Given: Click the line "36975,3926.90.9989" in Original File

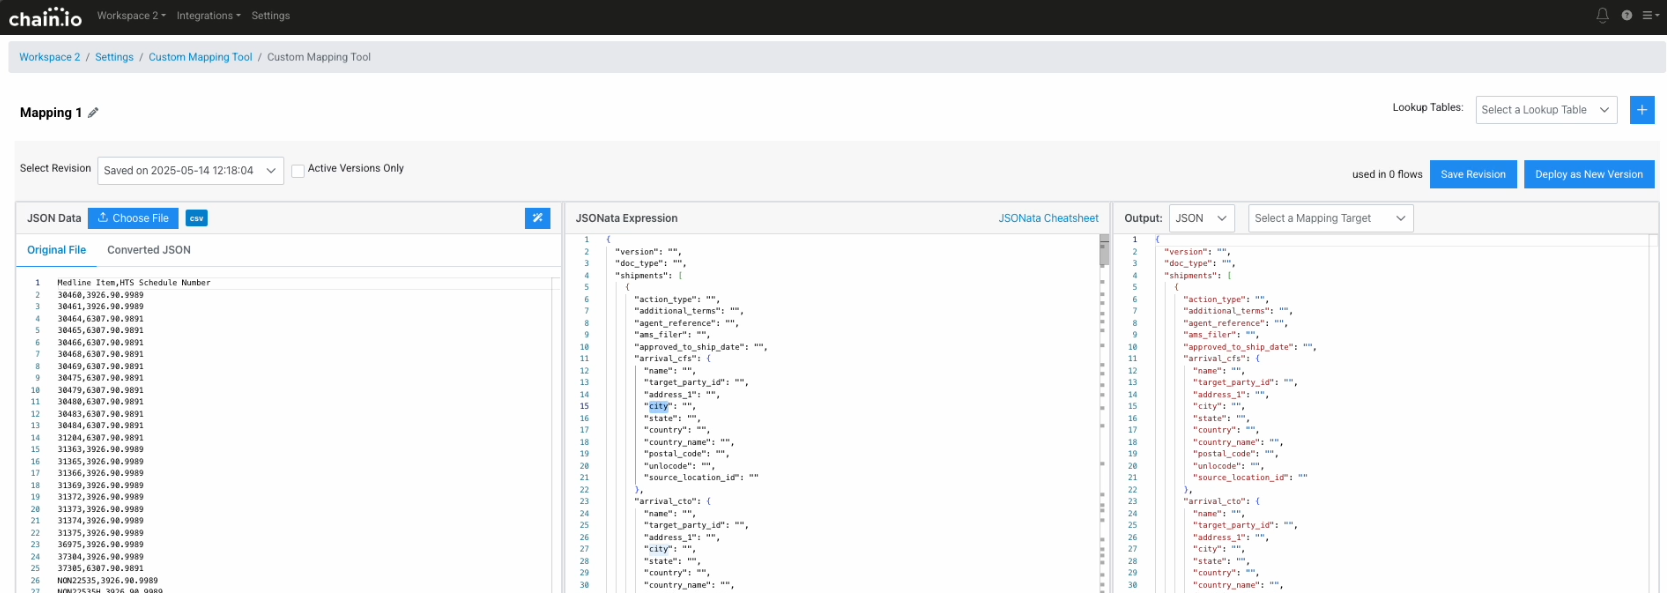Looking at the screenshot, I should pos(100,545).
